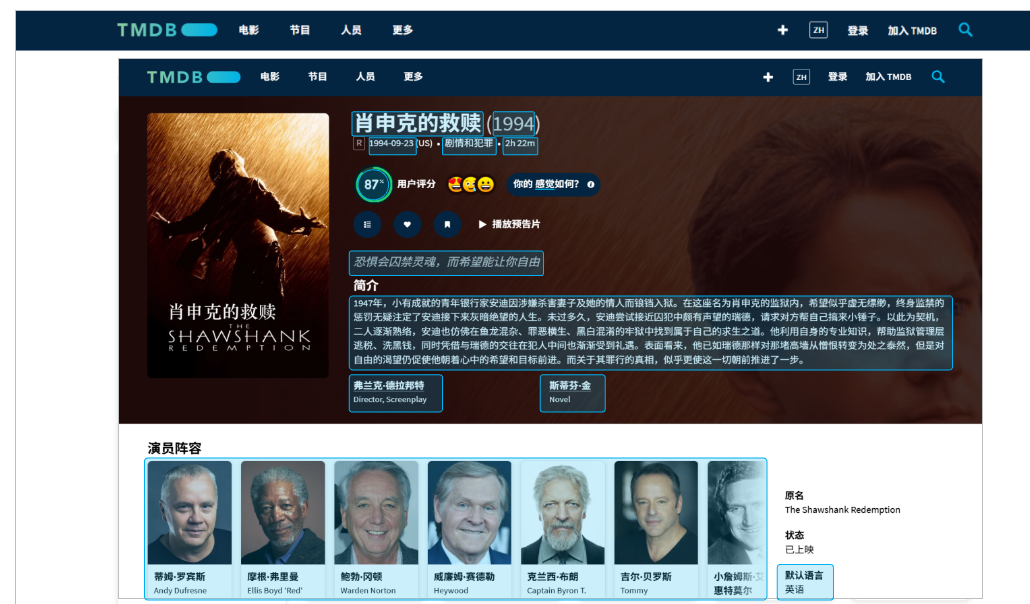Image resolution: width=1030 pixels, height=604 pixels.
Task: Click 登录 in the outer header
Action: point(857,31)
